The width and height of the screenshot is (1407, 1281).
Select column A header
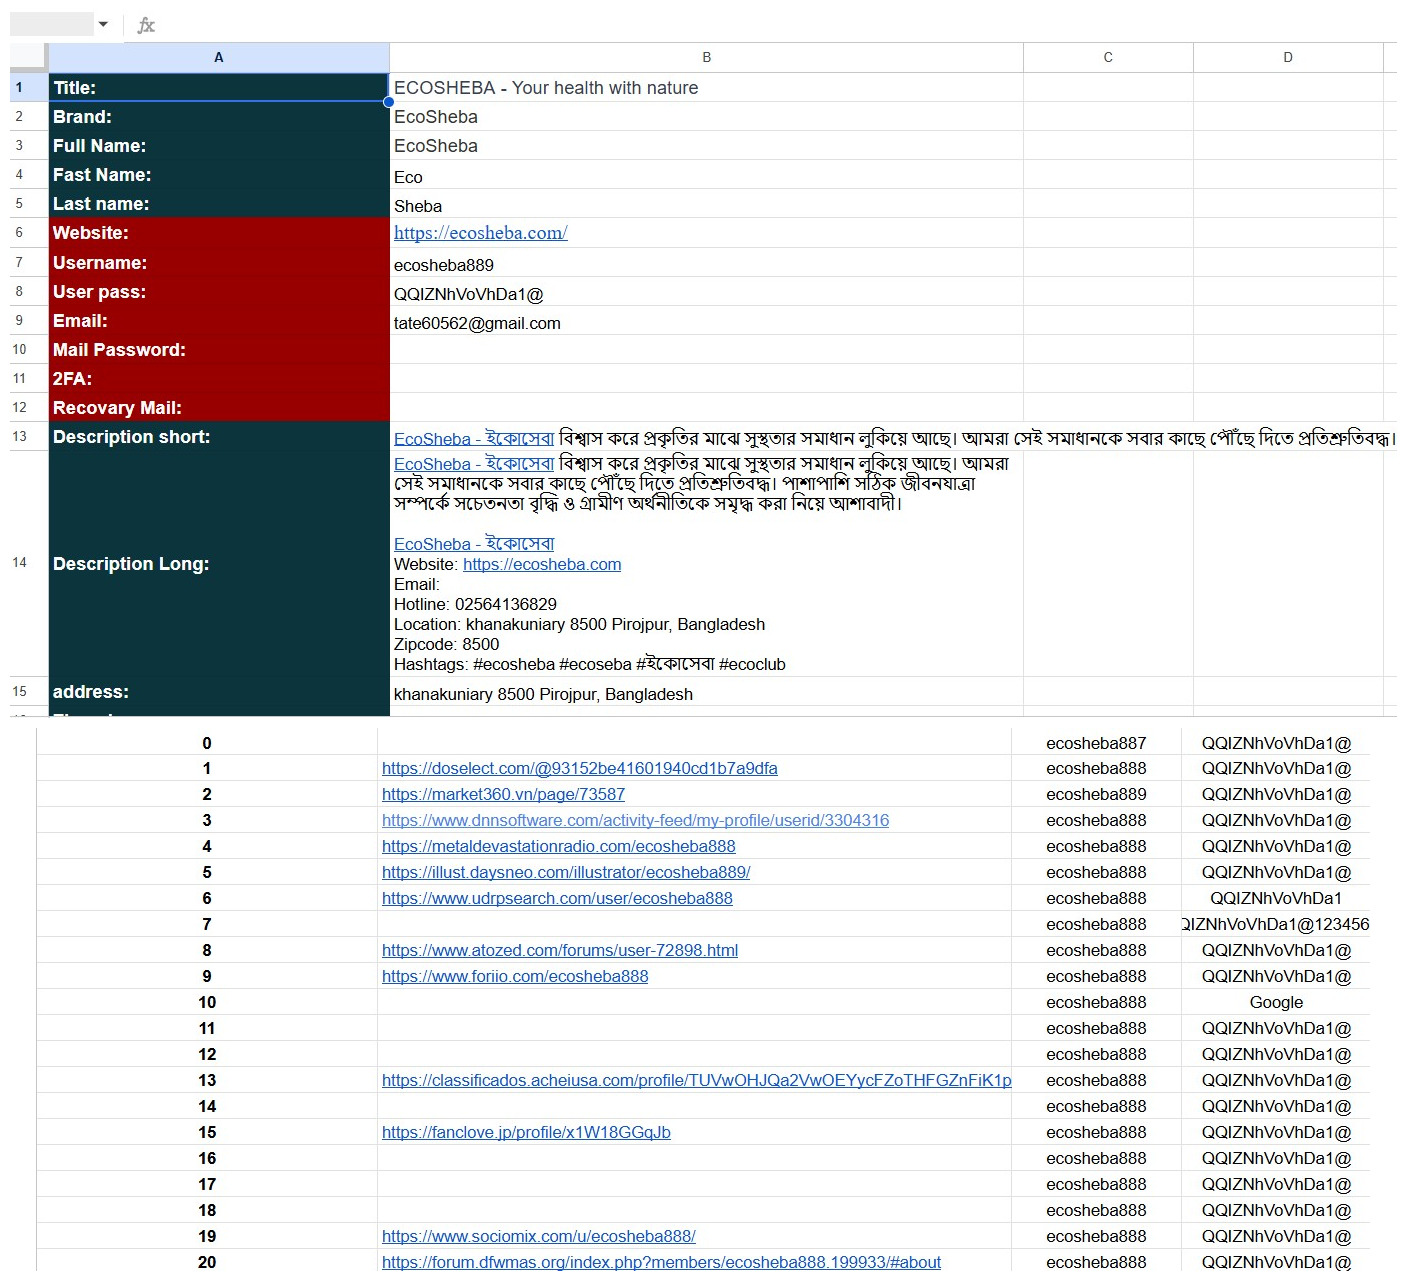click(x=218, y=57)
